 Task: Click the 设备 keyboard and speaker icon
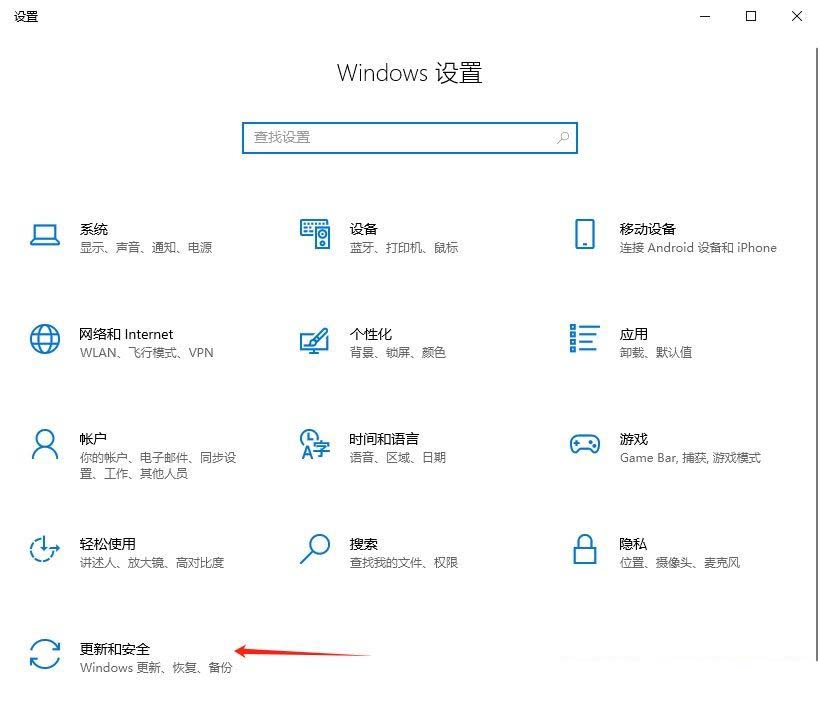315,234
